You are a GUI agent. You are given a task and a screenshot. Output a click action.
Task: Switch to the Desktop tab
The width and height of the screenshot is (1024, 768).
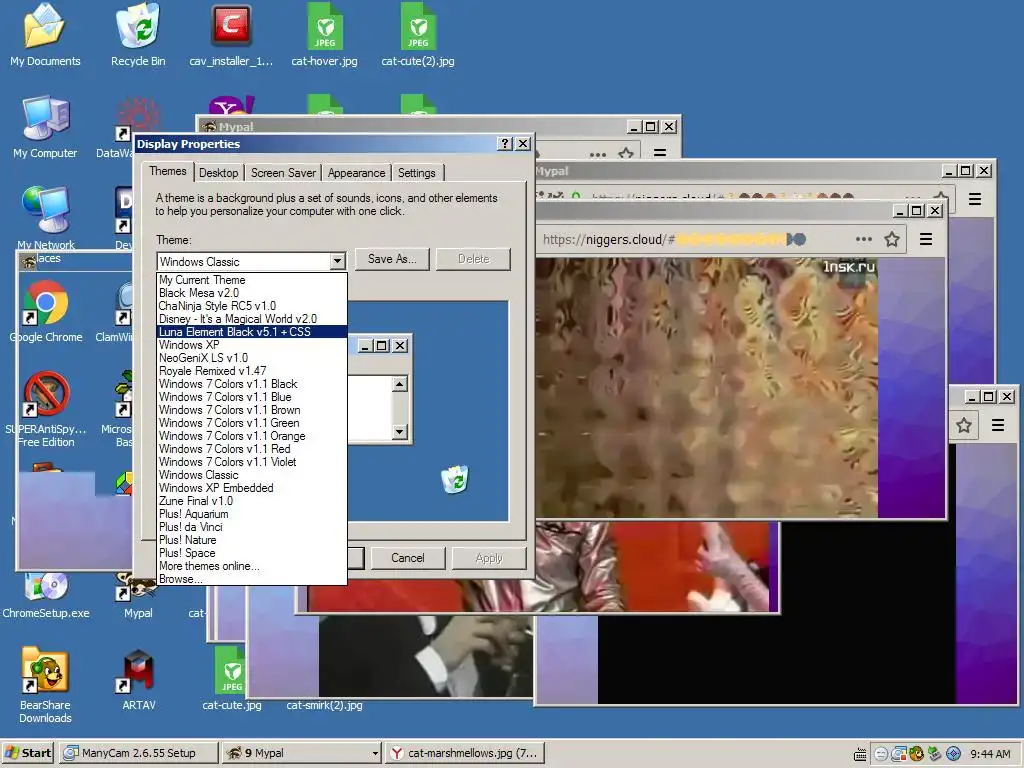(x=218, y=173)
